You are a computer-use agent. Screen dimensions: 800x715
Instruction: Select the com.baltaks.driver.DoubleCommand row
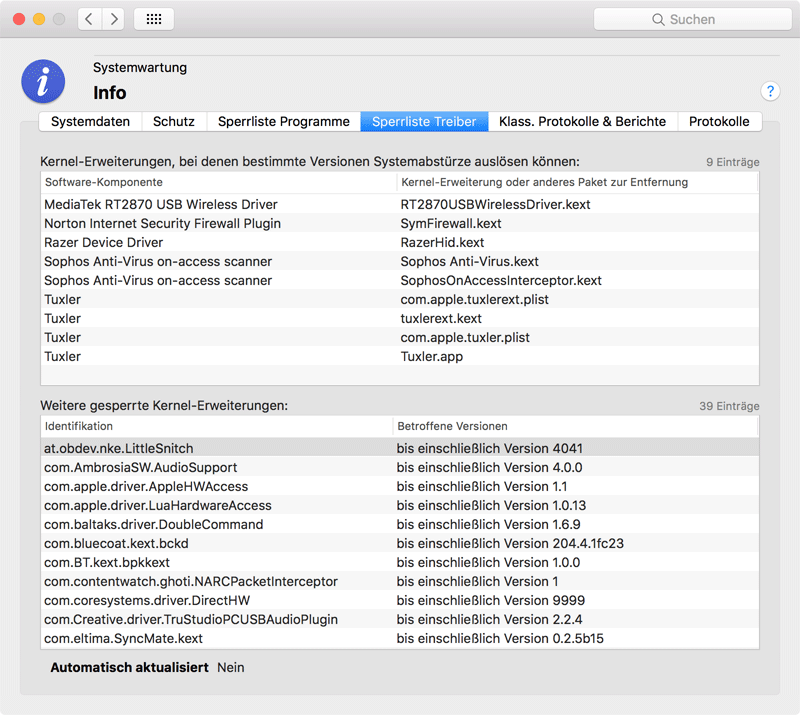pos(399,524)
